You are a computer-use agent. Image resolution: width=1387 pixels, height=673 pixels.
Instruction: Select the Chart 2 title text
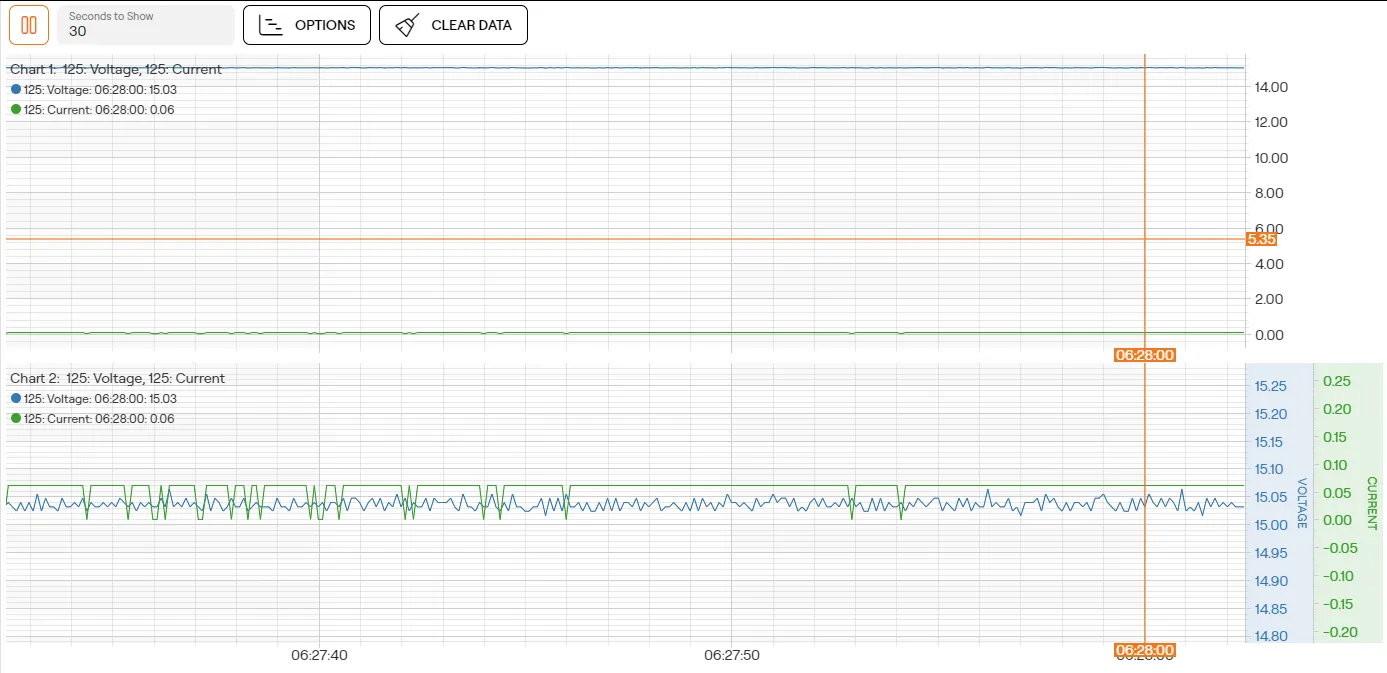tap(117, 378)
